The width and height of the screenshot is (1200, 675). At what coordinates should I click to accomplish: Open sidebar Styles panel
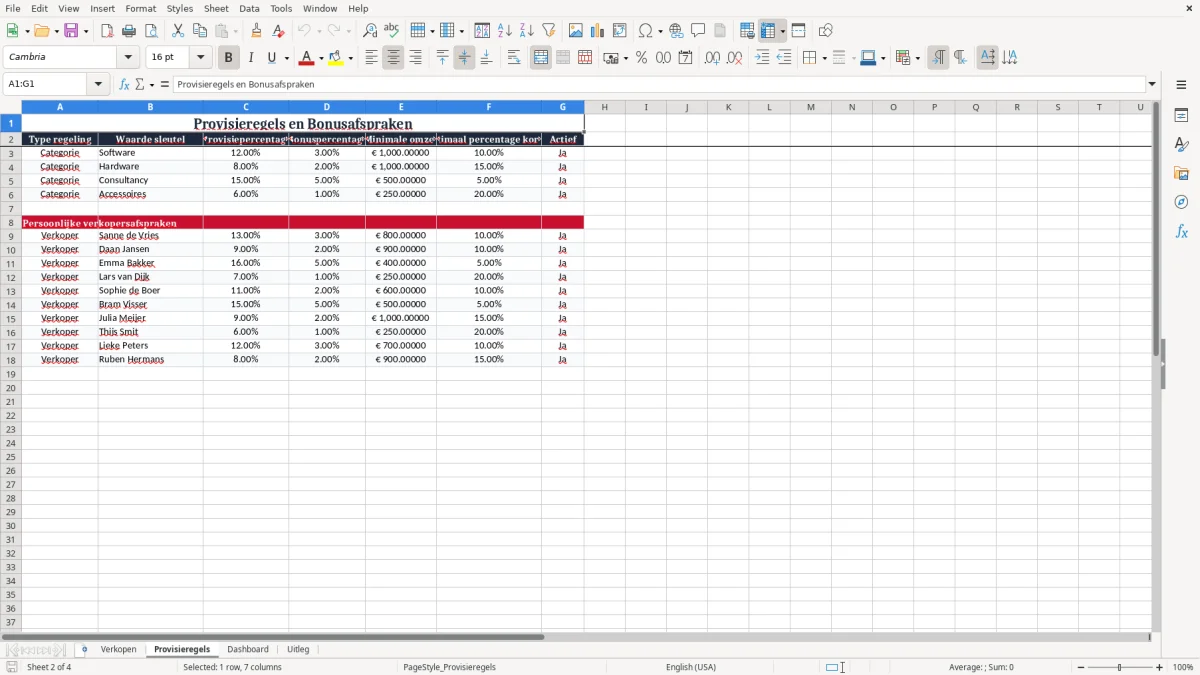coord(1181,145)
